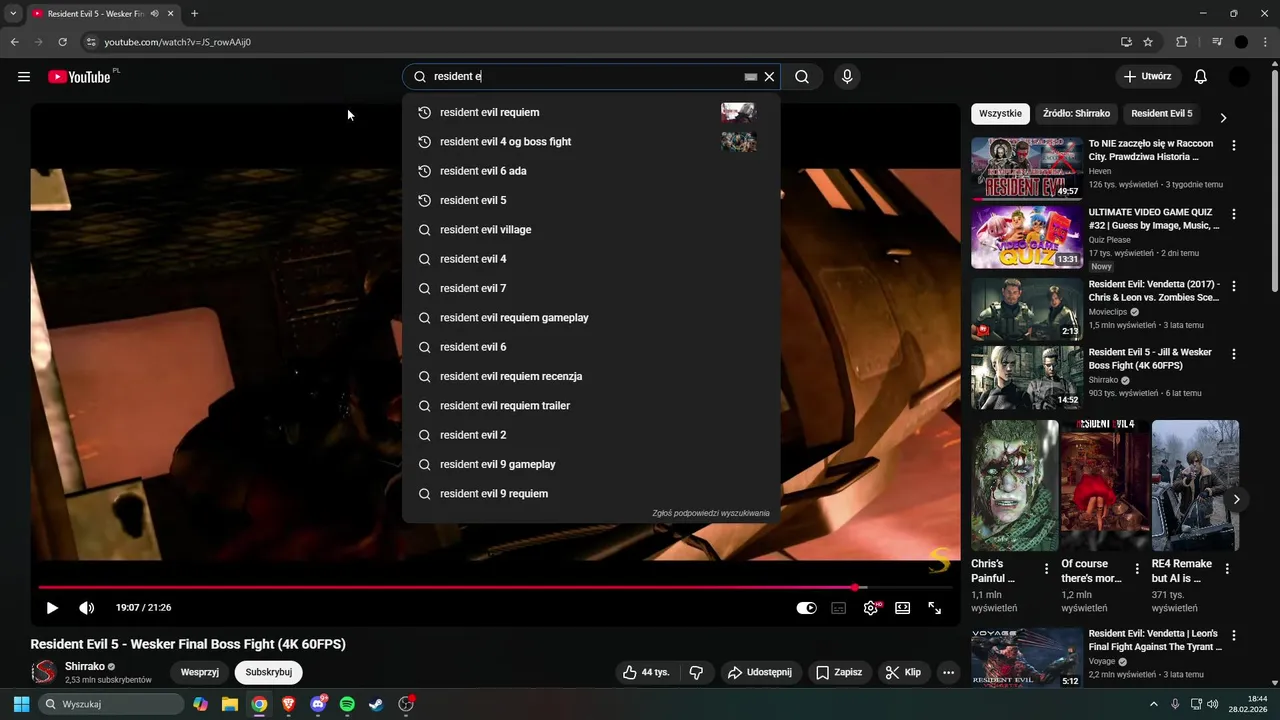Image resolution: width=1280 pixels, height=720 pixels.
Task: Click Zgłoś podpowiedzi wyszukiwania link
Action: click(711, 514)
